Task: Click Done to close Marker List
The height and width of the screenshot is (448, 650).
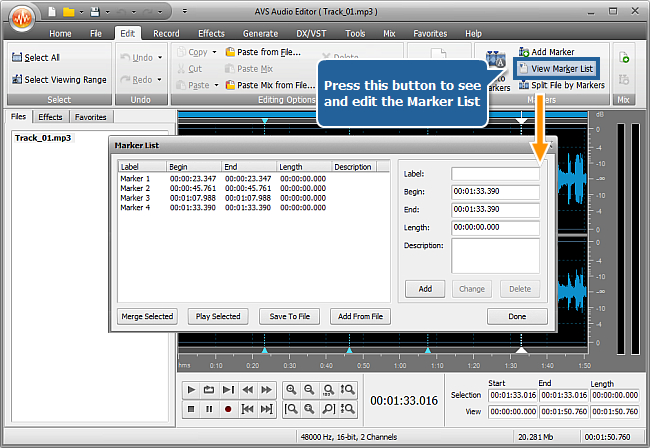Action: point(517,317)
